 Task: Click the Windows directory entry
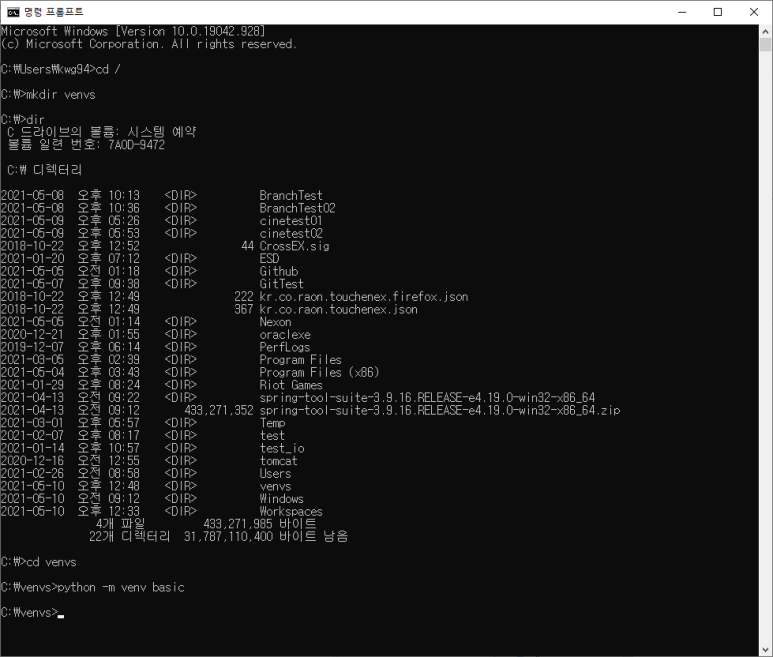click(x=281, y=499)
